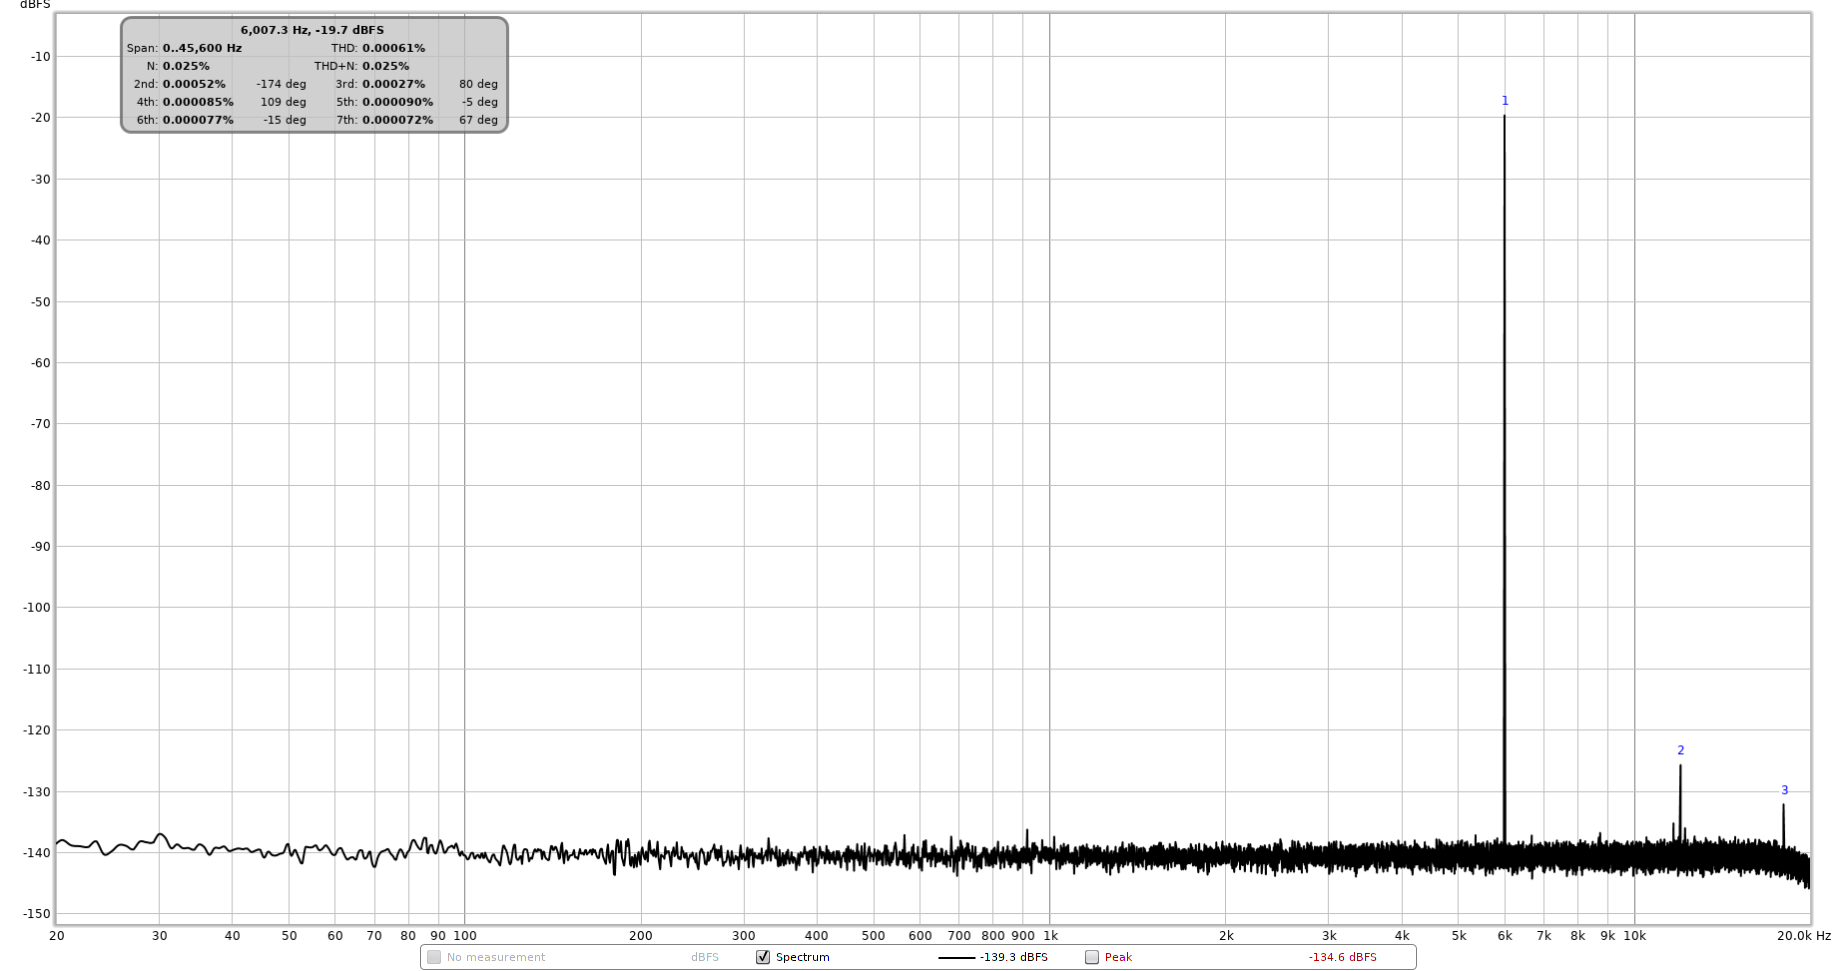The height and width of the screenshot is (971, 1838).
Task: Select the black Spectrum line sample in legend
Action: 956,958
